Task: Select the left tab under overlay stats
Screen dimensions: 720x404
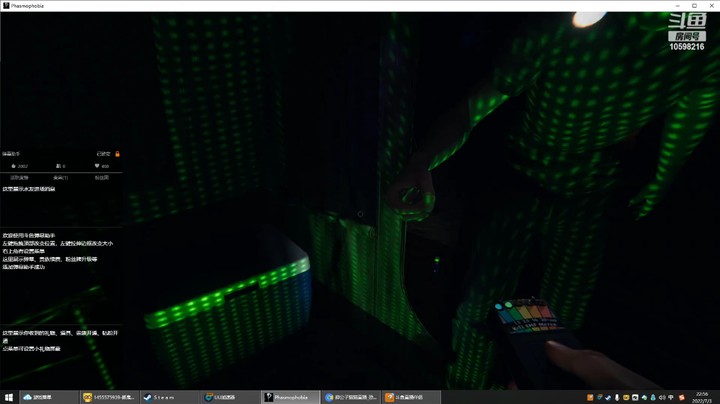Action: [x=19, y=178]
